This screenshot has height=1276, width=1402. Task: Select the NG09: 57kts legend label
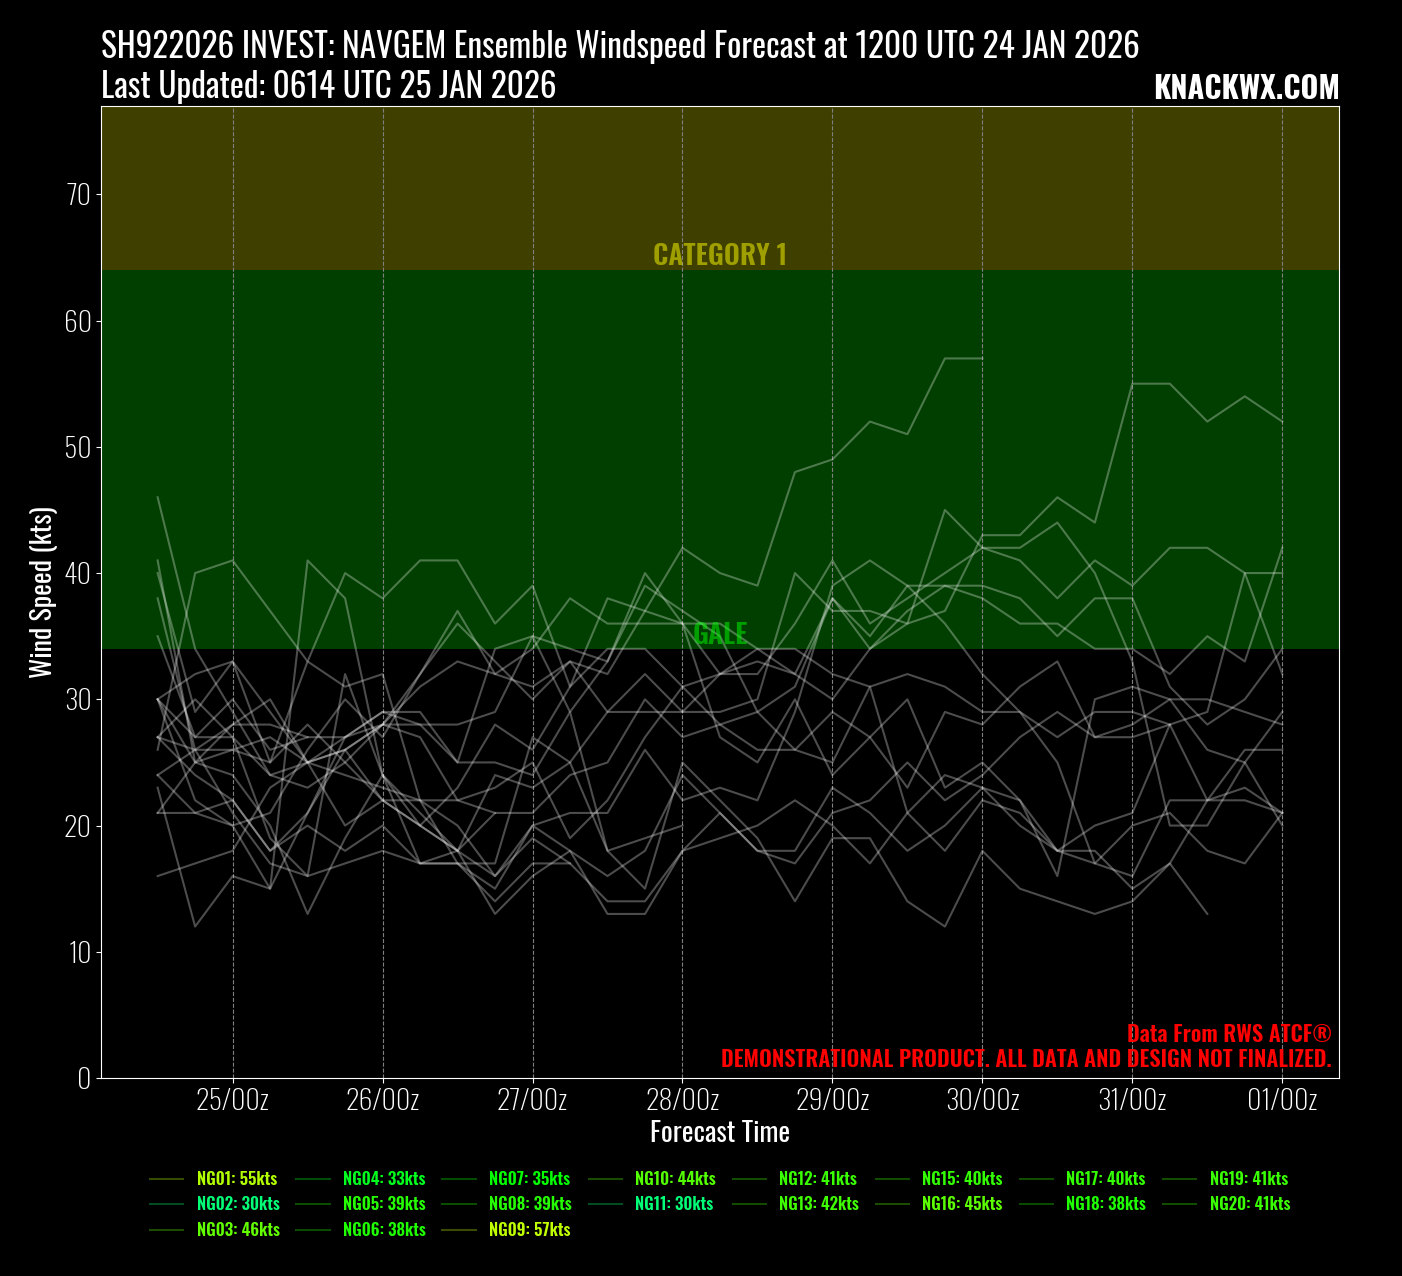pos(529,1230)
